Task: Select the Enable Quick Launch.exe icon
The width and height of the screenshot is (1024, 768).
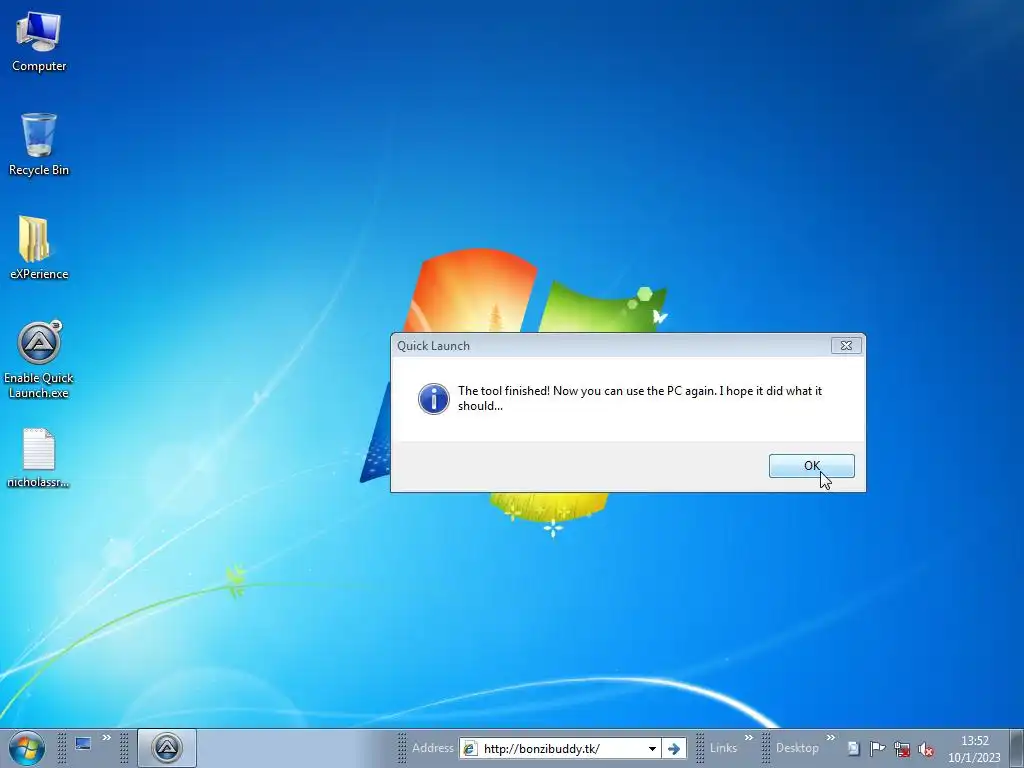Action: (39, 360)
